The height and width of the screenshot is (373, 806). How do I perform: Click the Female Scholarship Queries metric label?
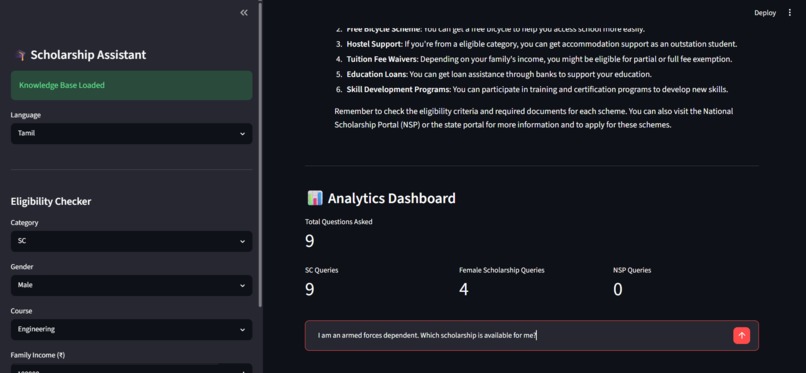pyautogui.click(x=501, y=270)
